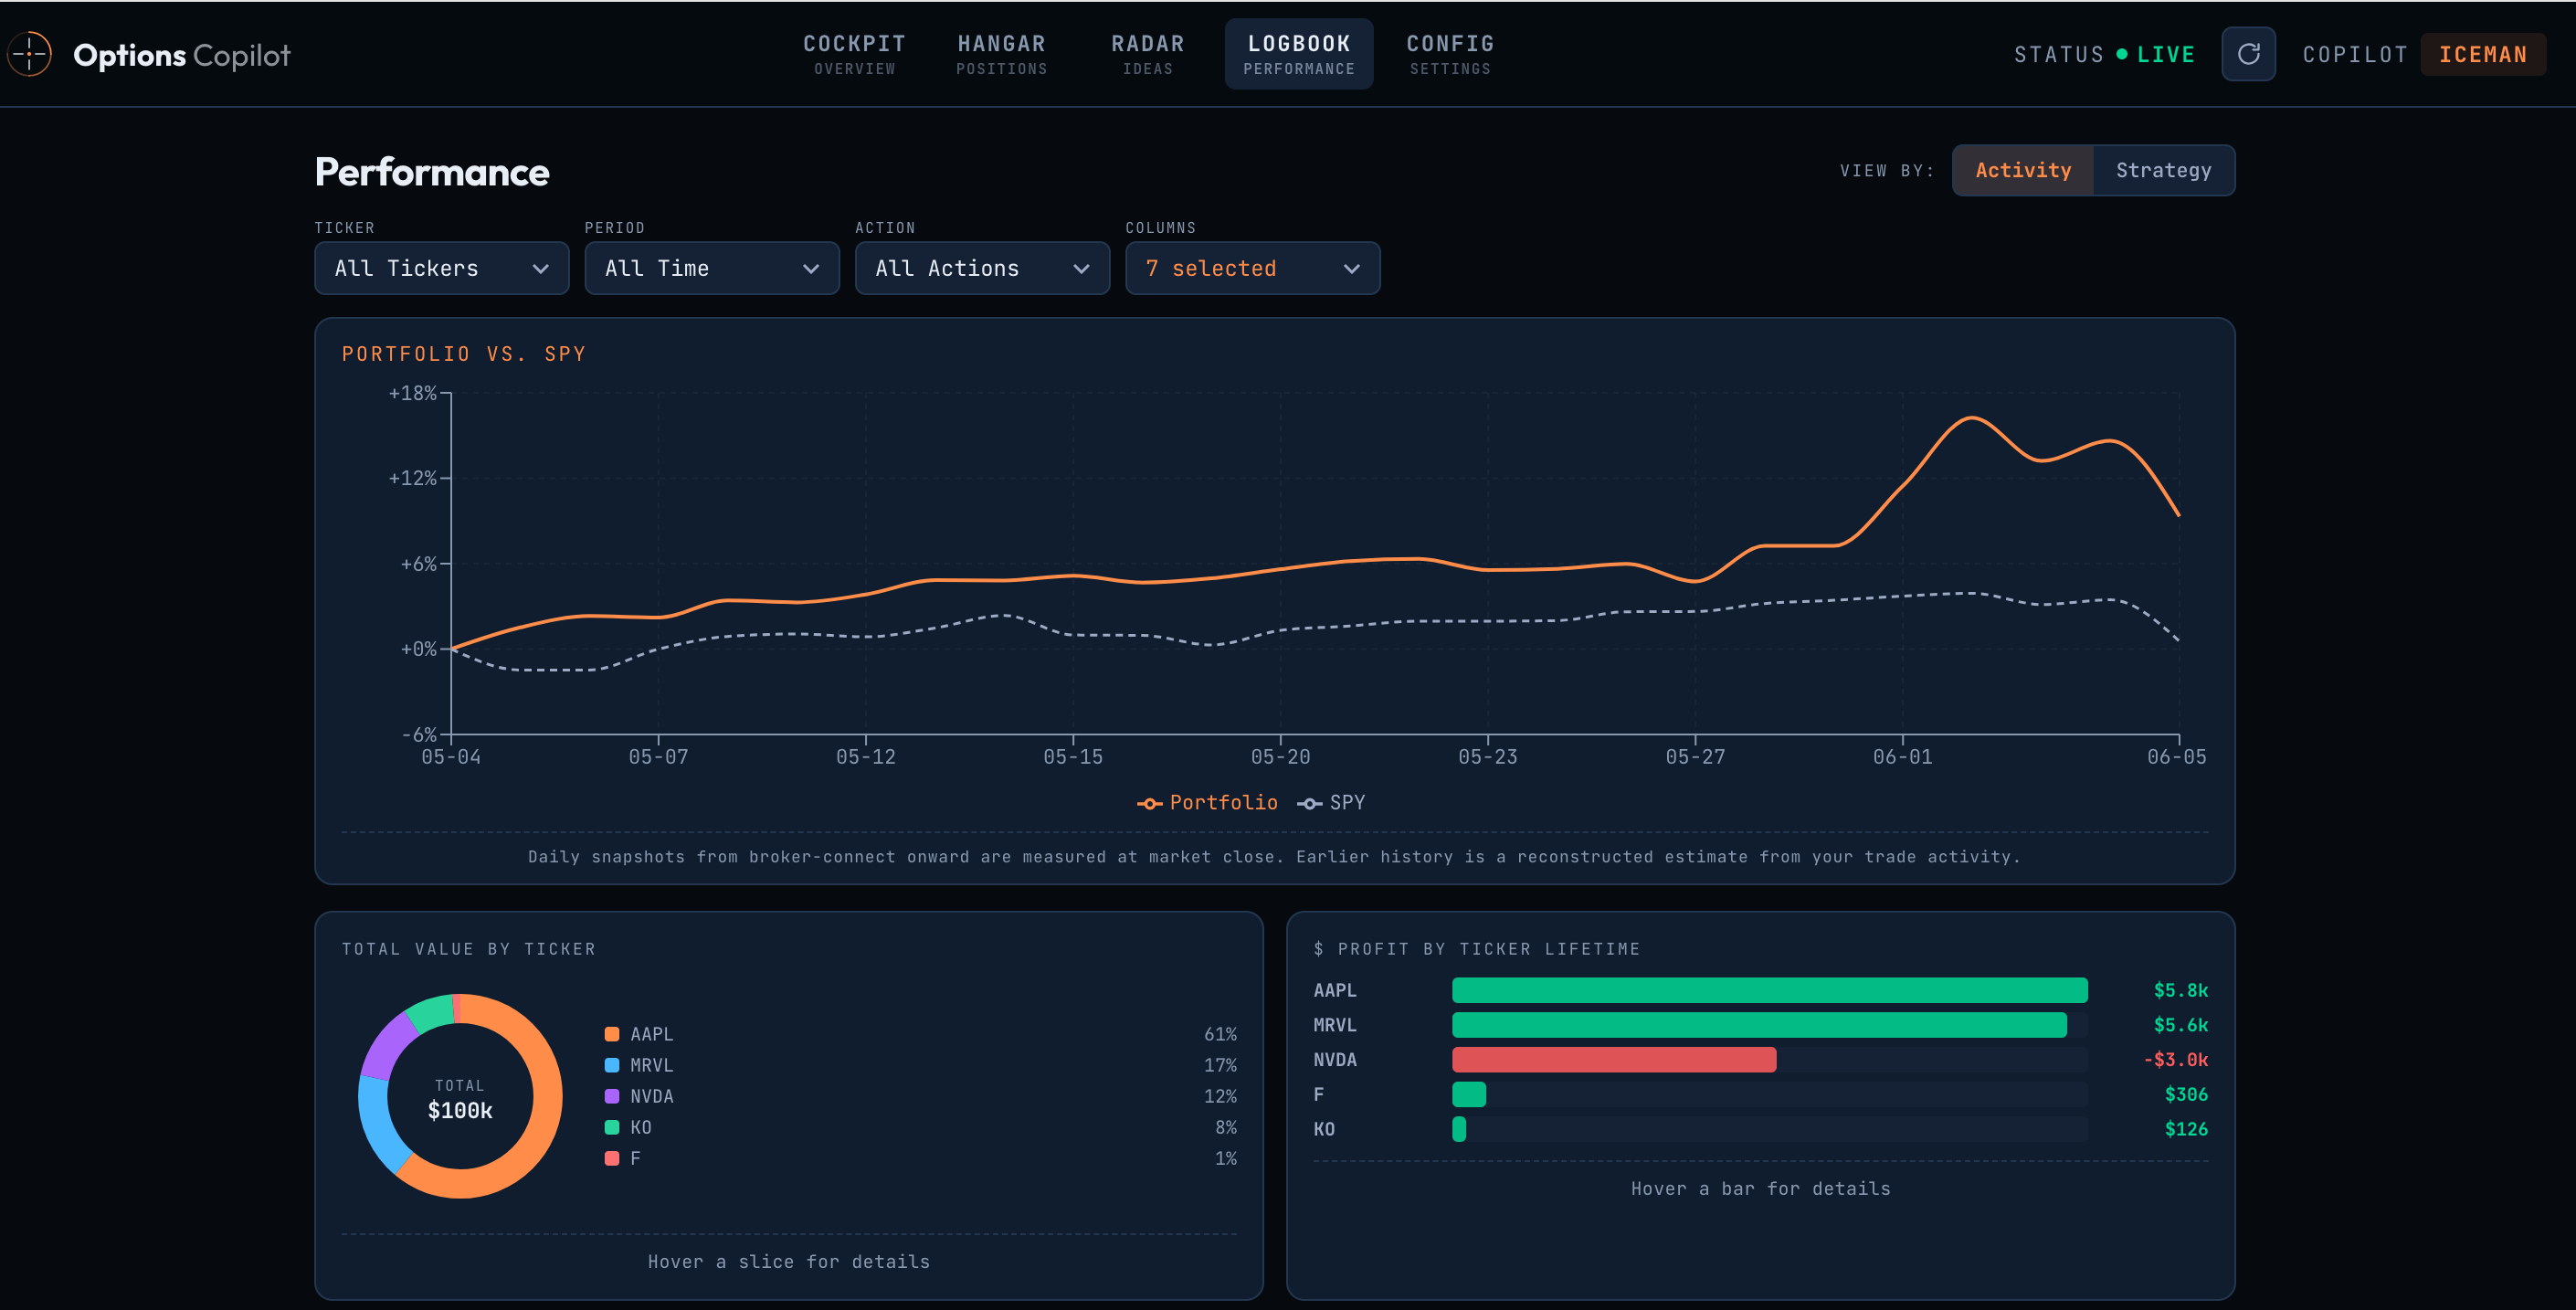Click the 12% NVDA allocation value

click(x=1220, y=1096)
